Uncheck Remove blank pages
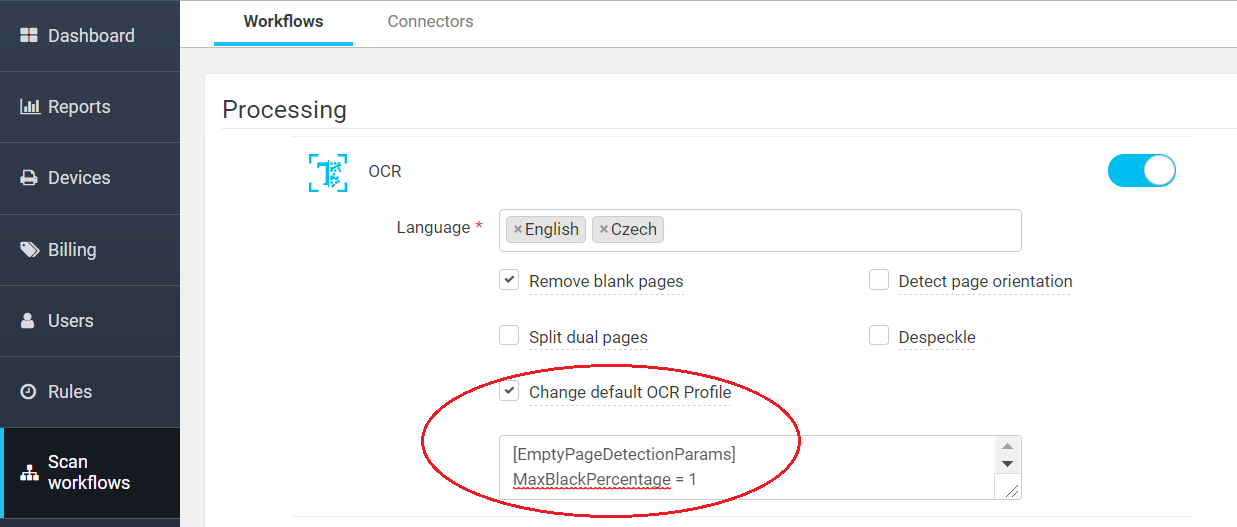 click(509, 280)
